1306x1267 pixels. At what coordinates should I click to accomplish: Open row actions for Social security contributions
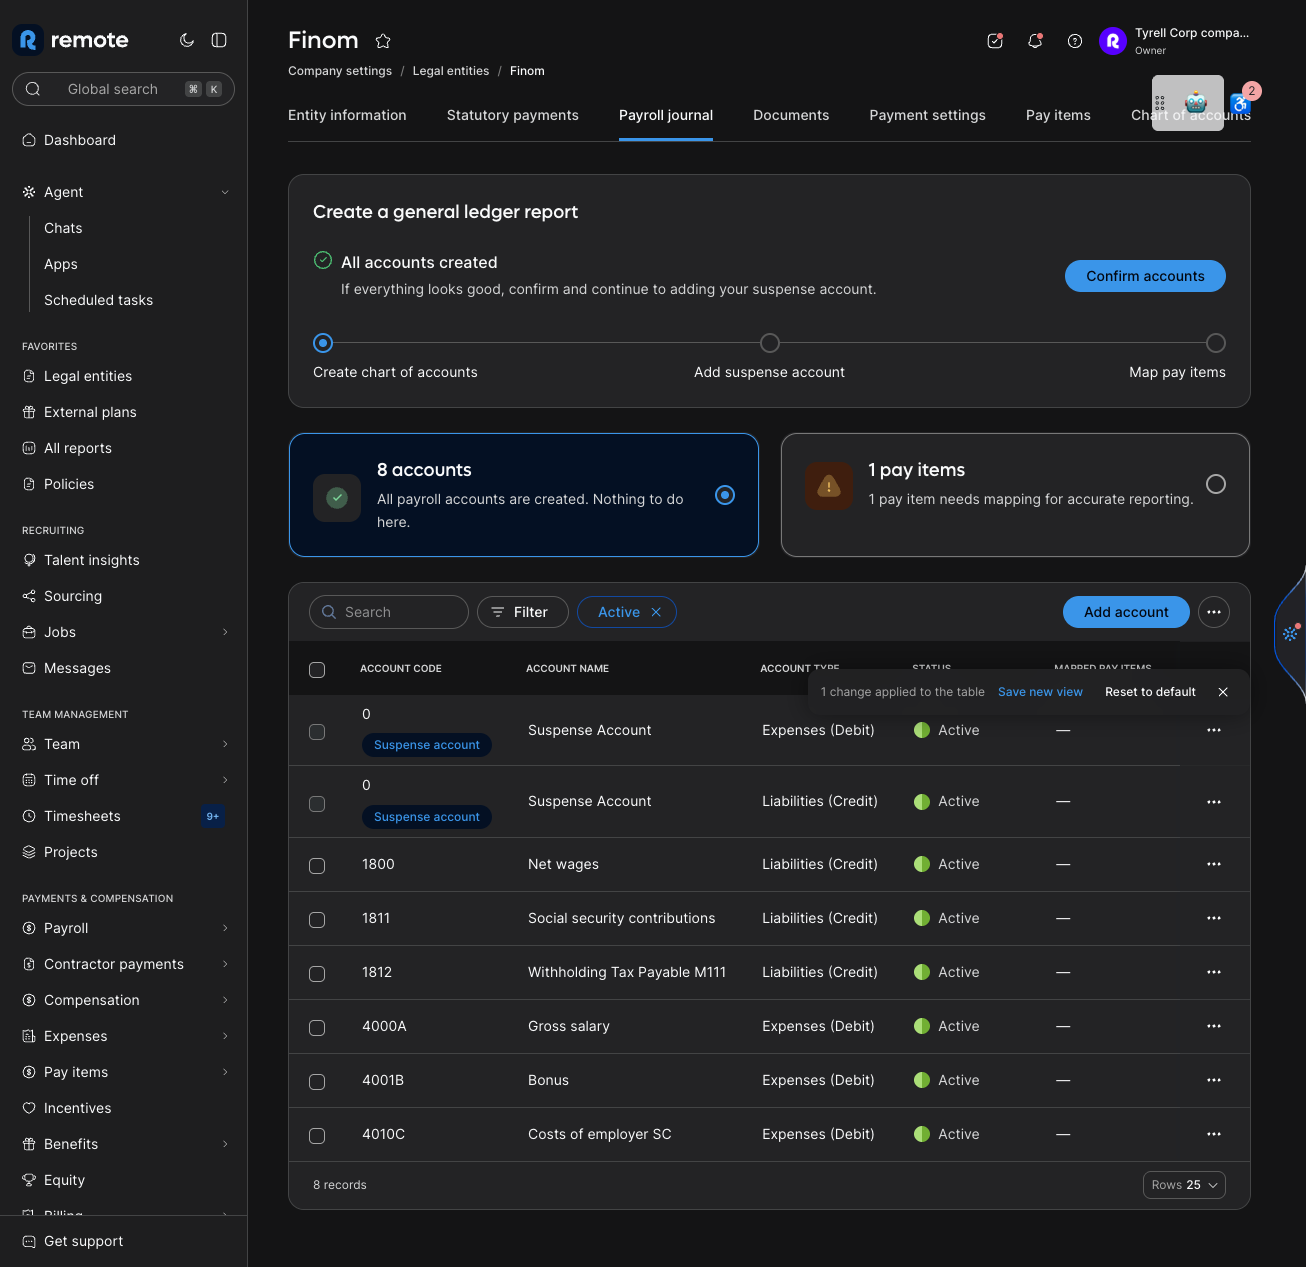click(1214, 918)
